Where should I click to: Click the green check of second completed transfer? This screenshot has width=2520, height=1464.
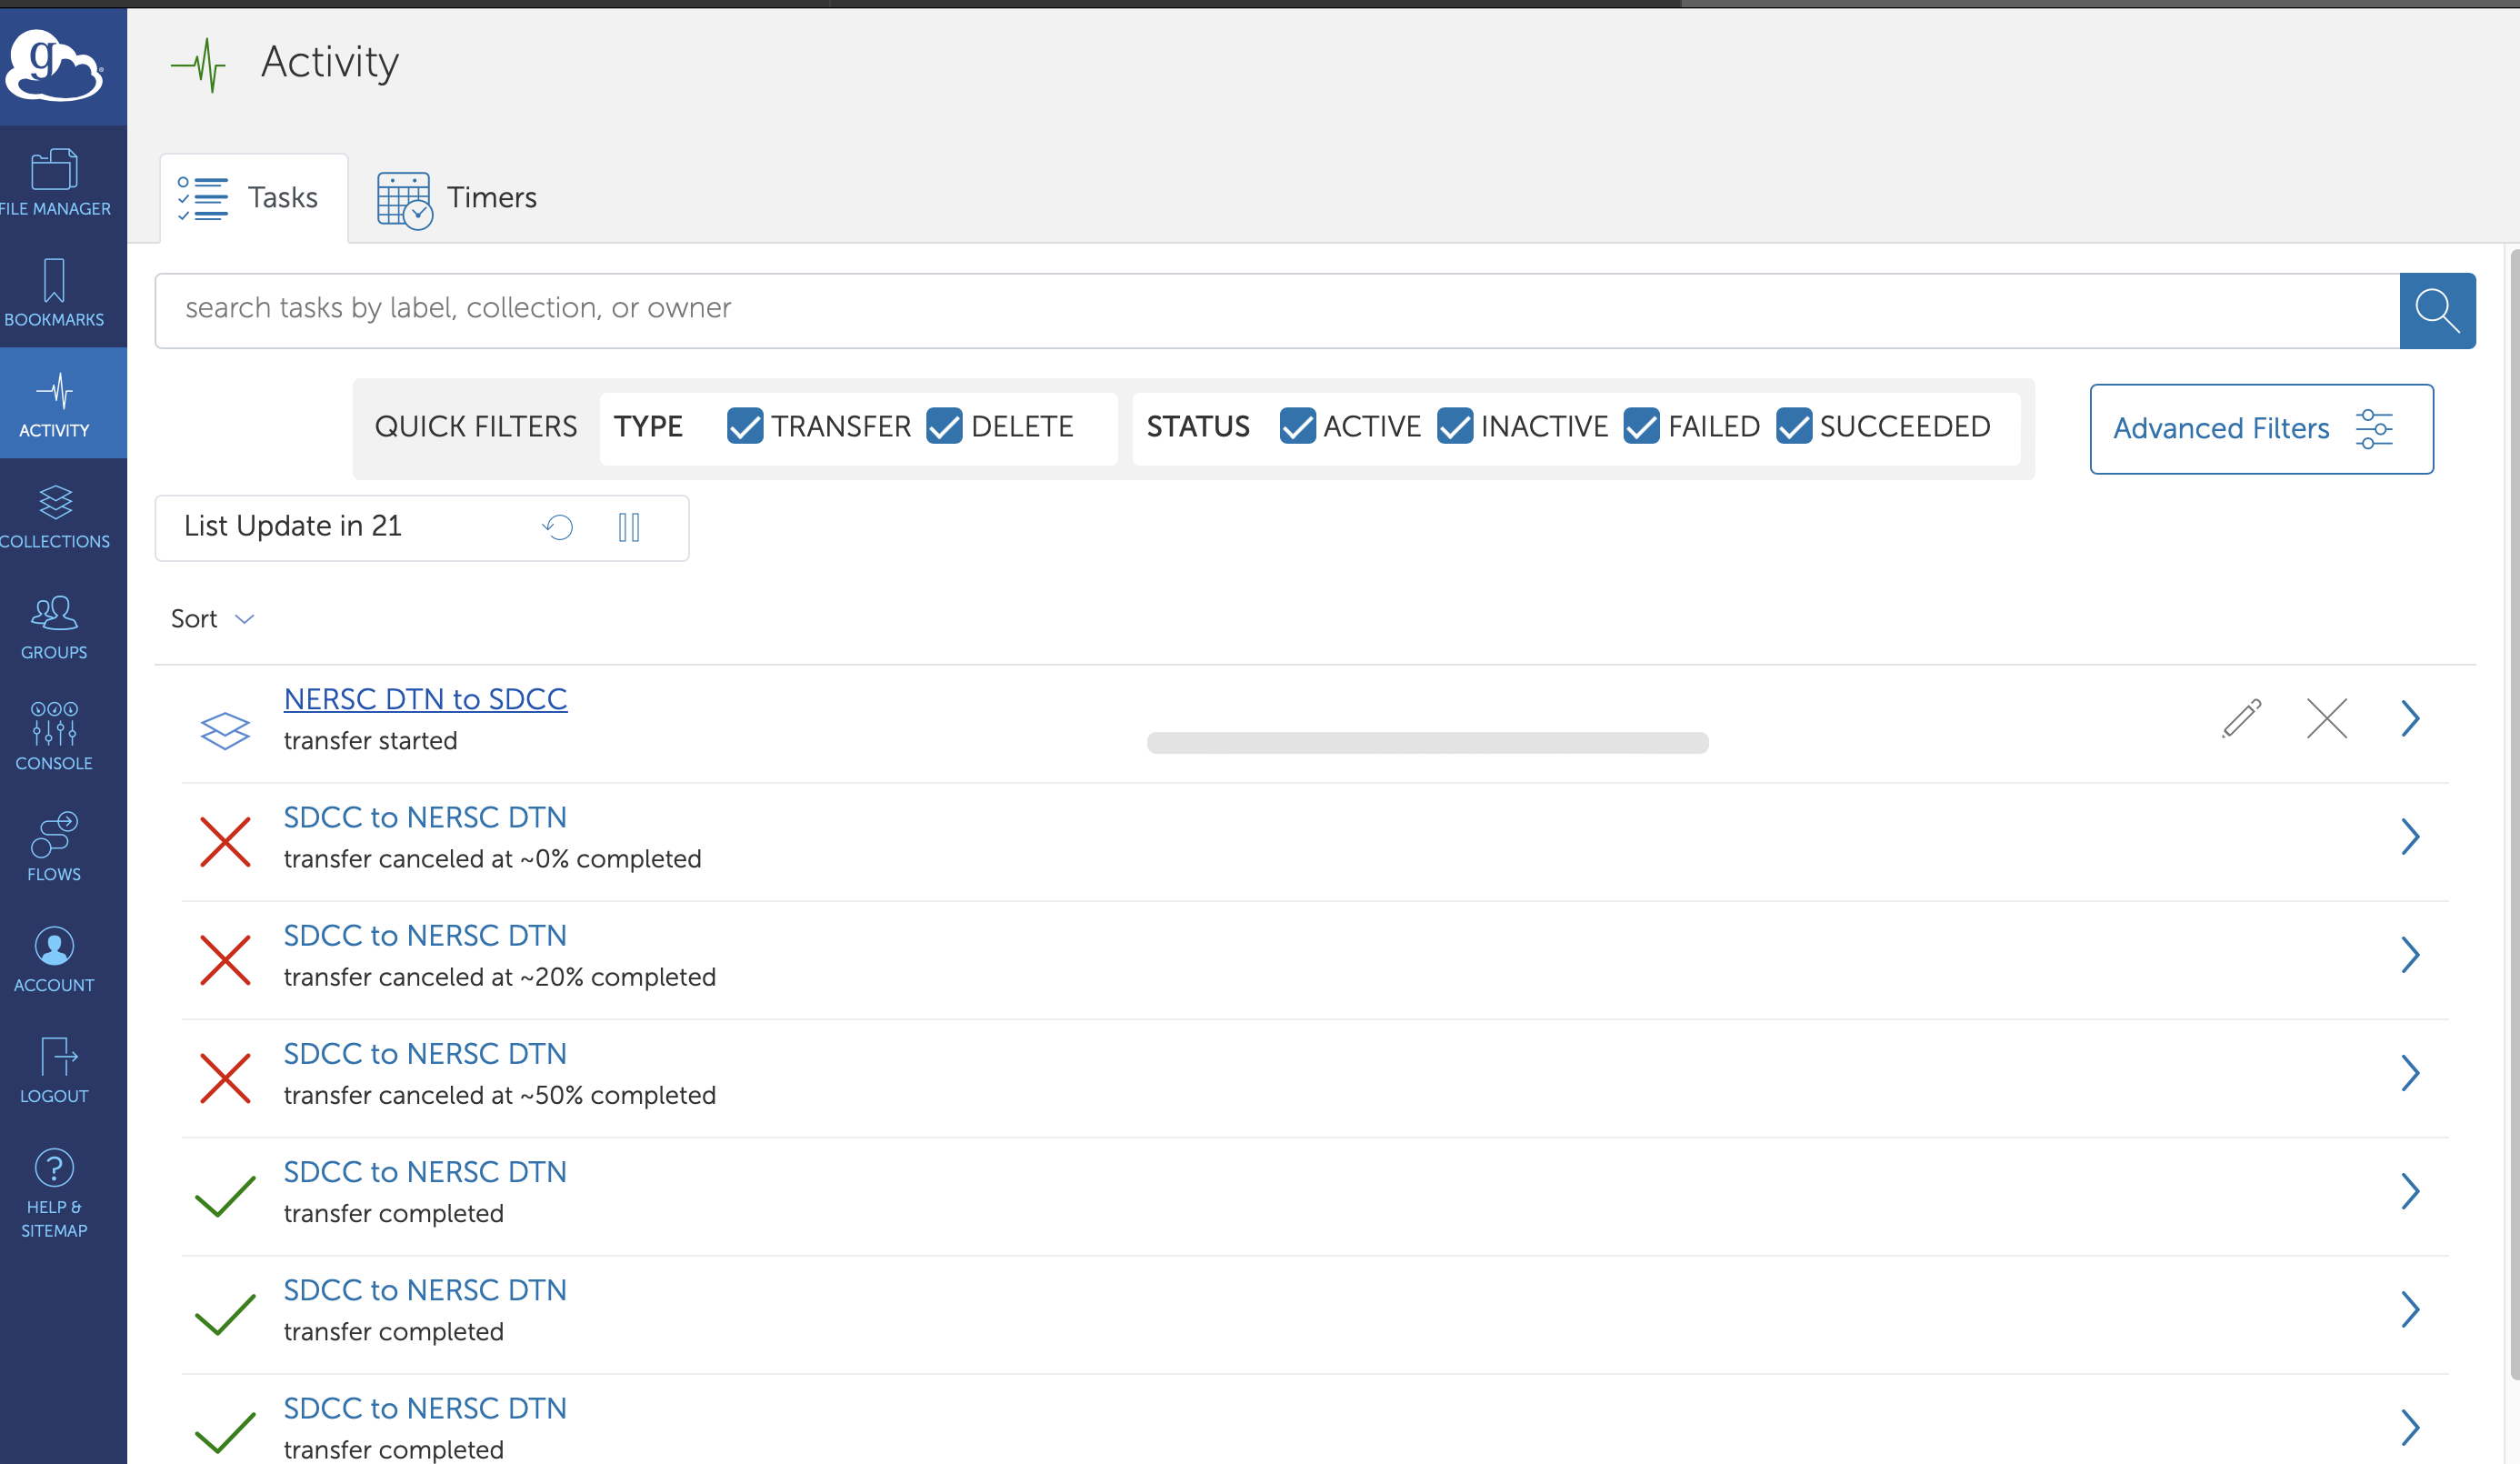225,1314
